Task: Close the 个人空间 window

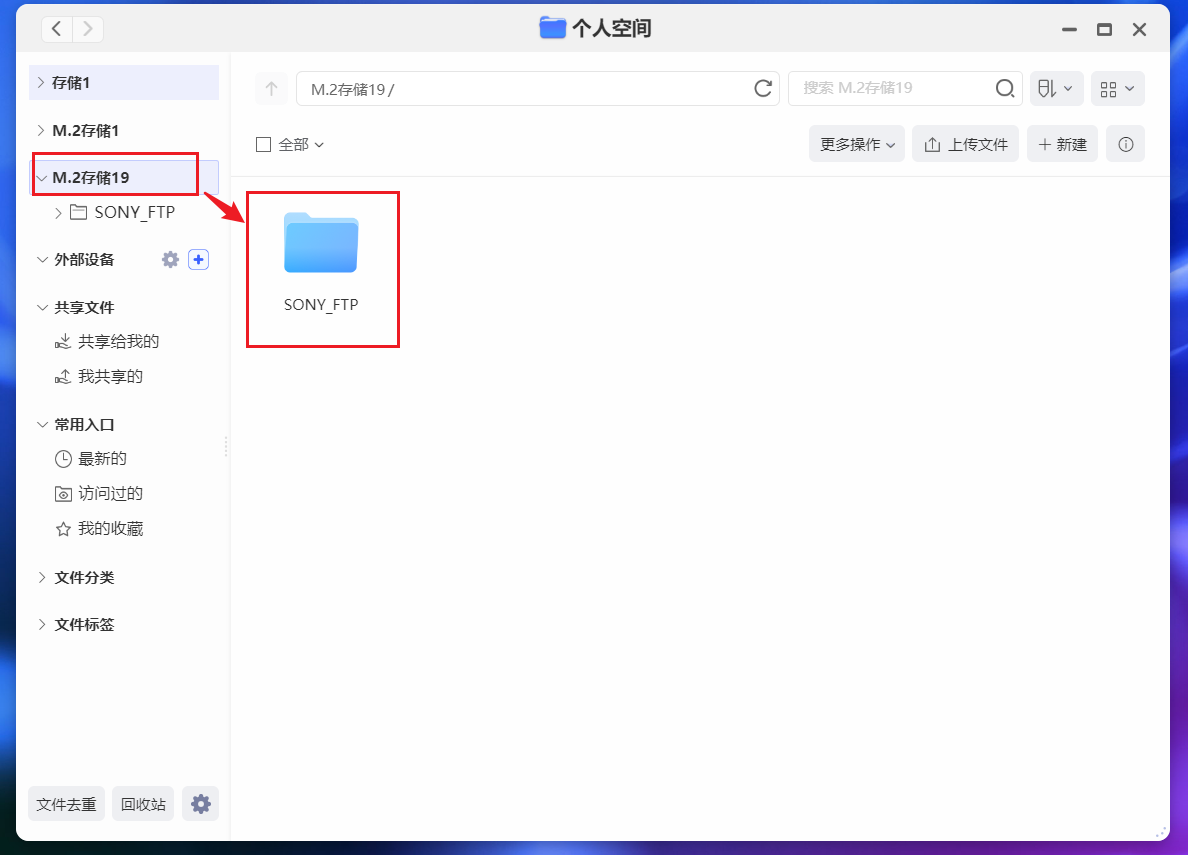Action: tap(1139, 30)
